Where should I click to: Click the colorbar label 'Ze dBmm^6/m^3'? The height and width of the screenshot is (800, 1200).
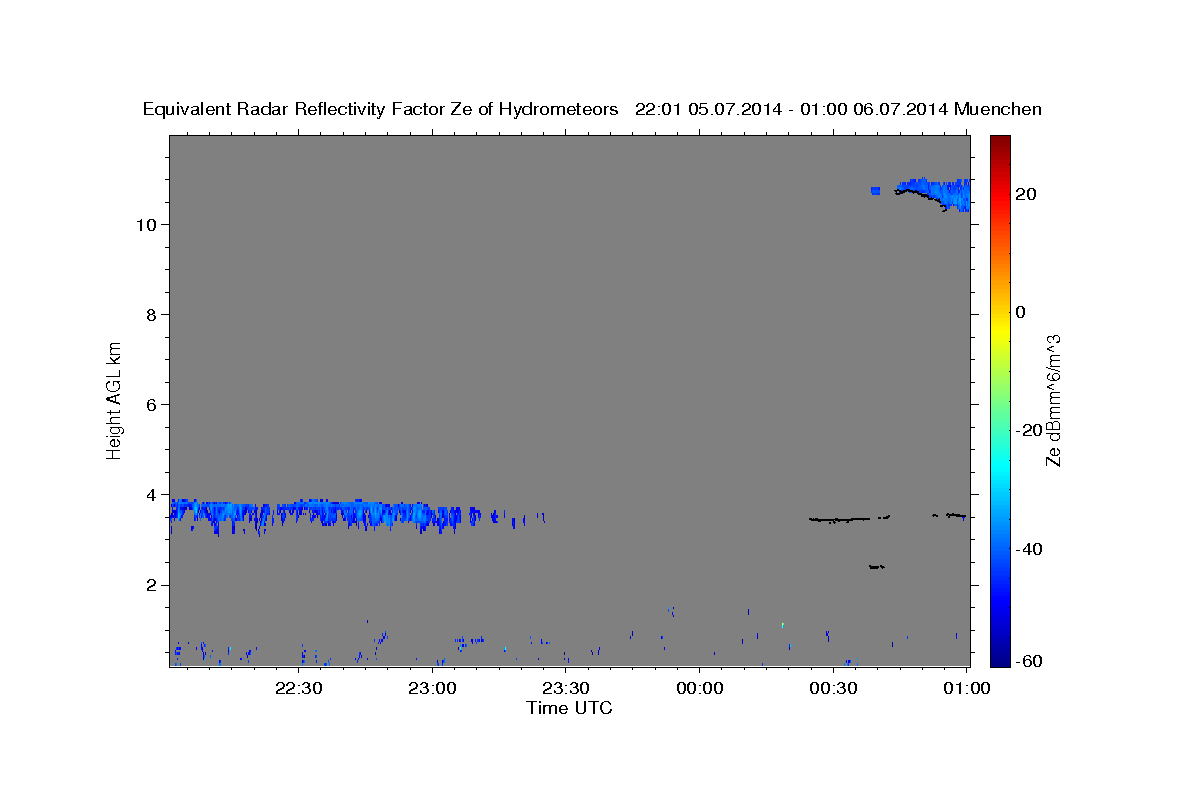click(1053, 399)
